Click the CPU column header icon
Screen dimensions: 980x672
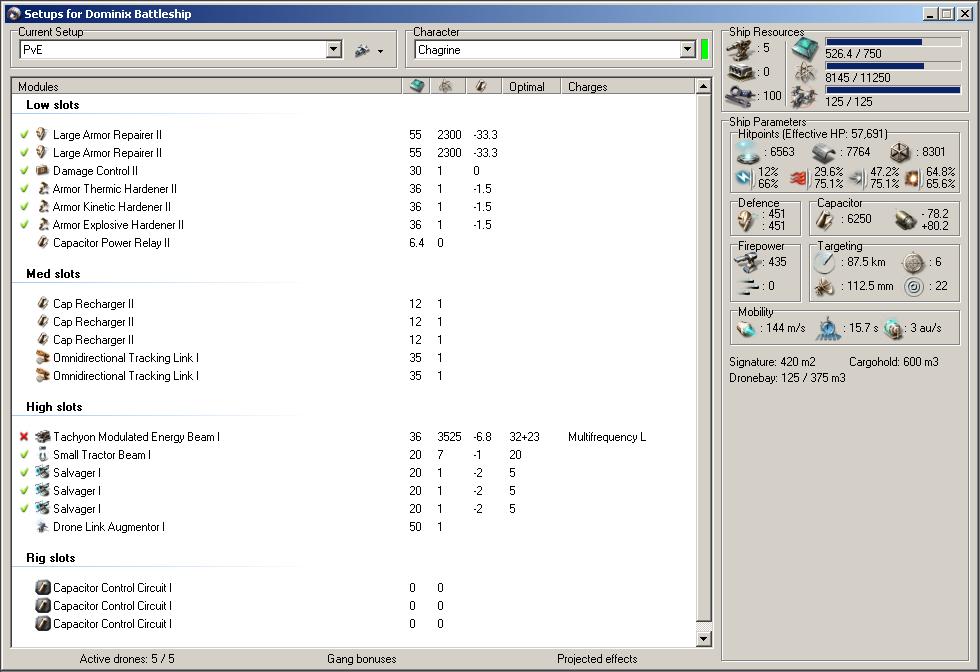(416, 87)
